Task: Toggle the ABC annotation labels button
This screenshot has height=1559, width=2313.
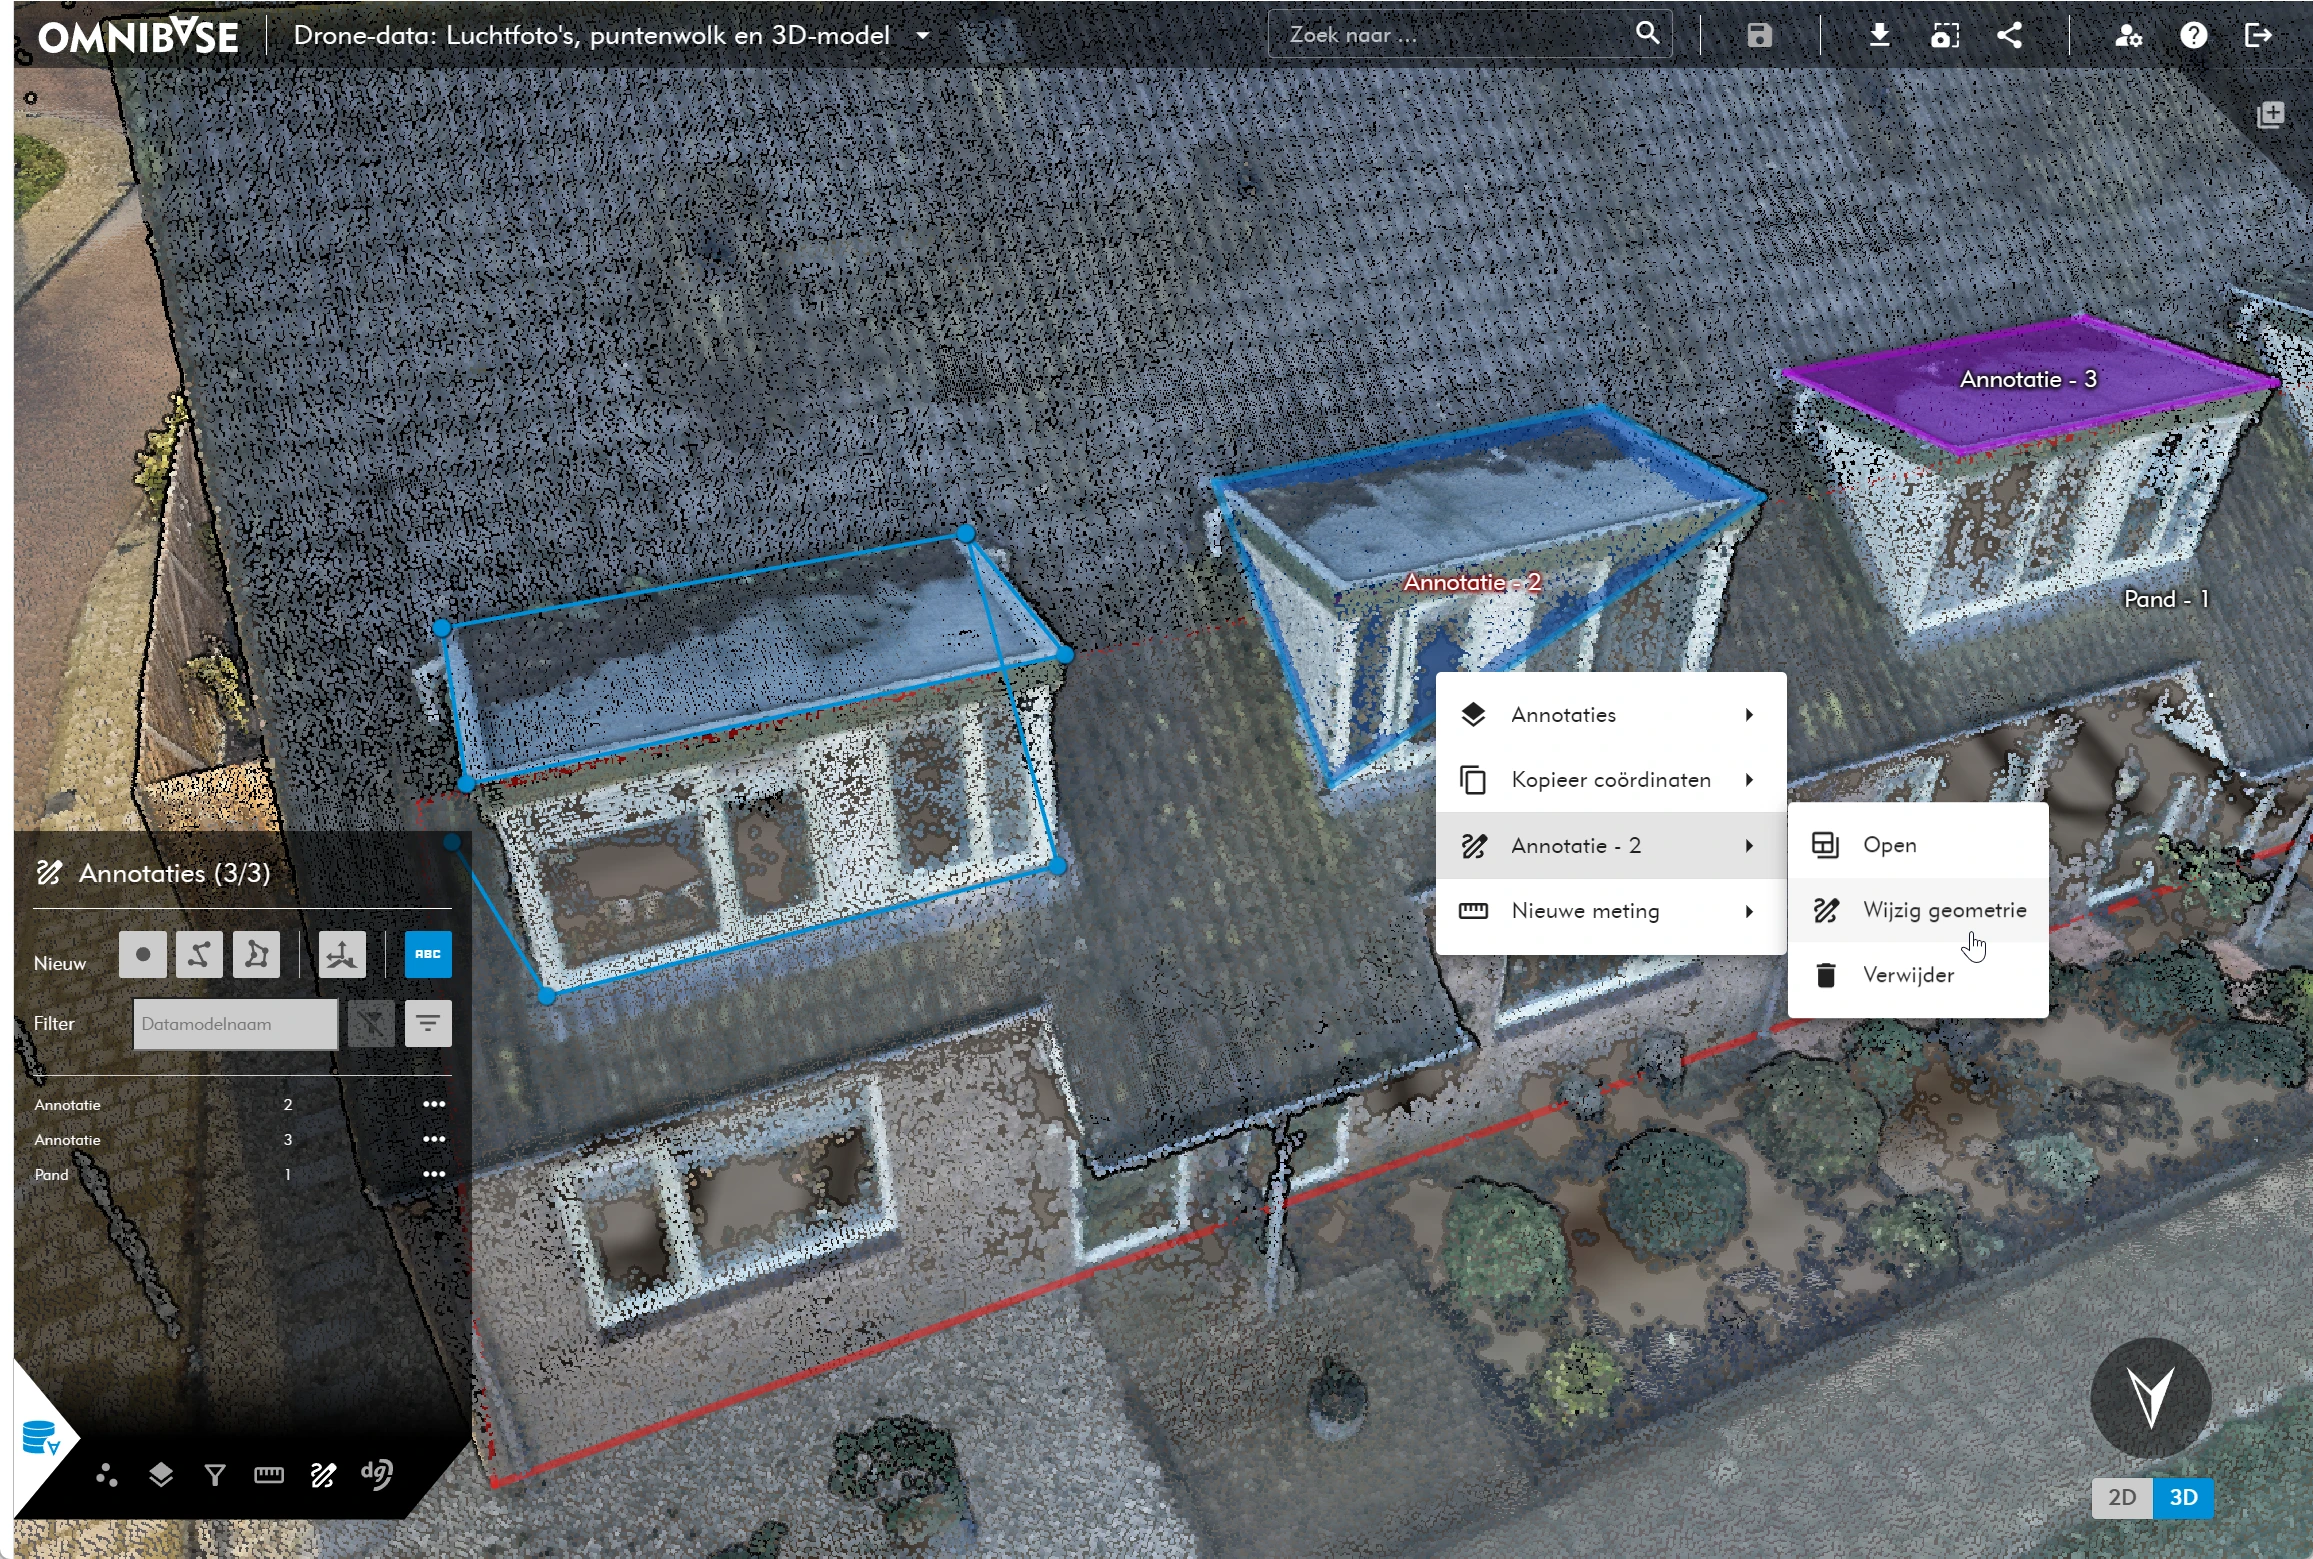Action: tap(428, 954)
